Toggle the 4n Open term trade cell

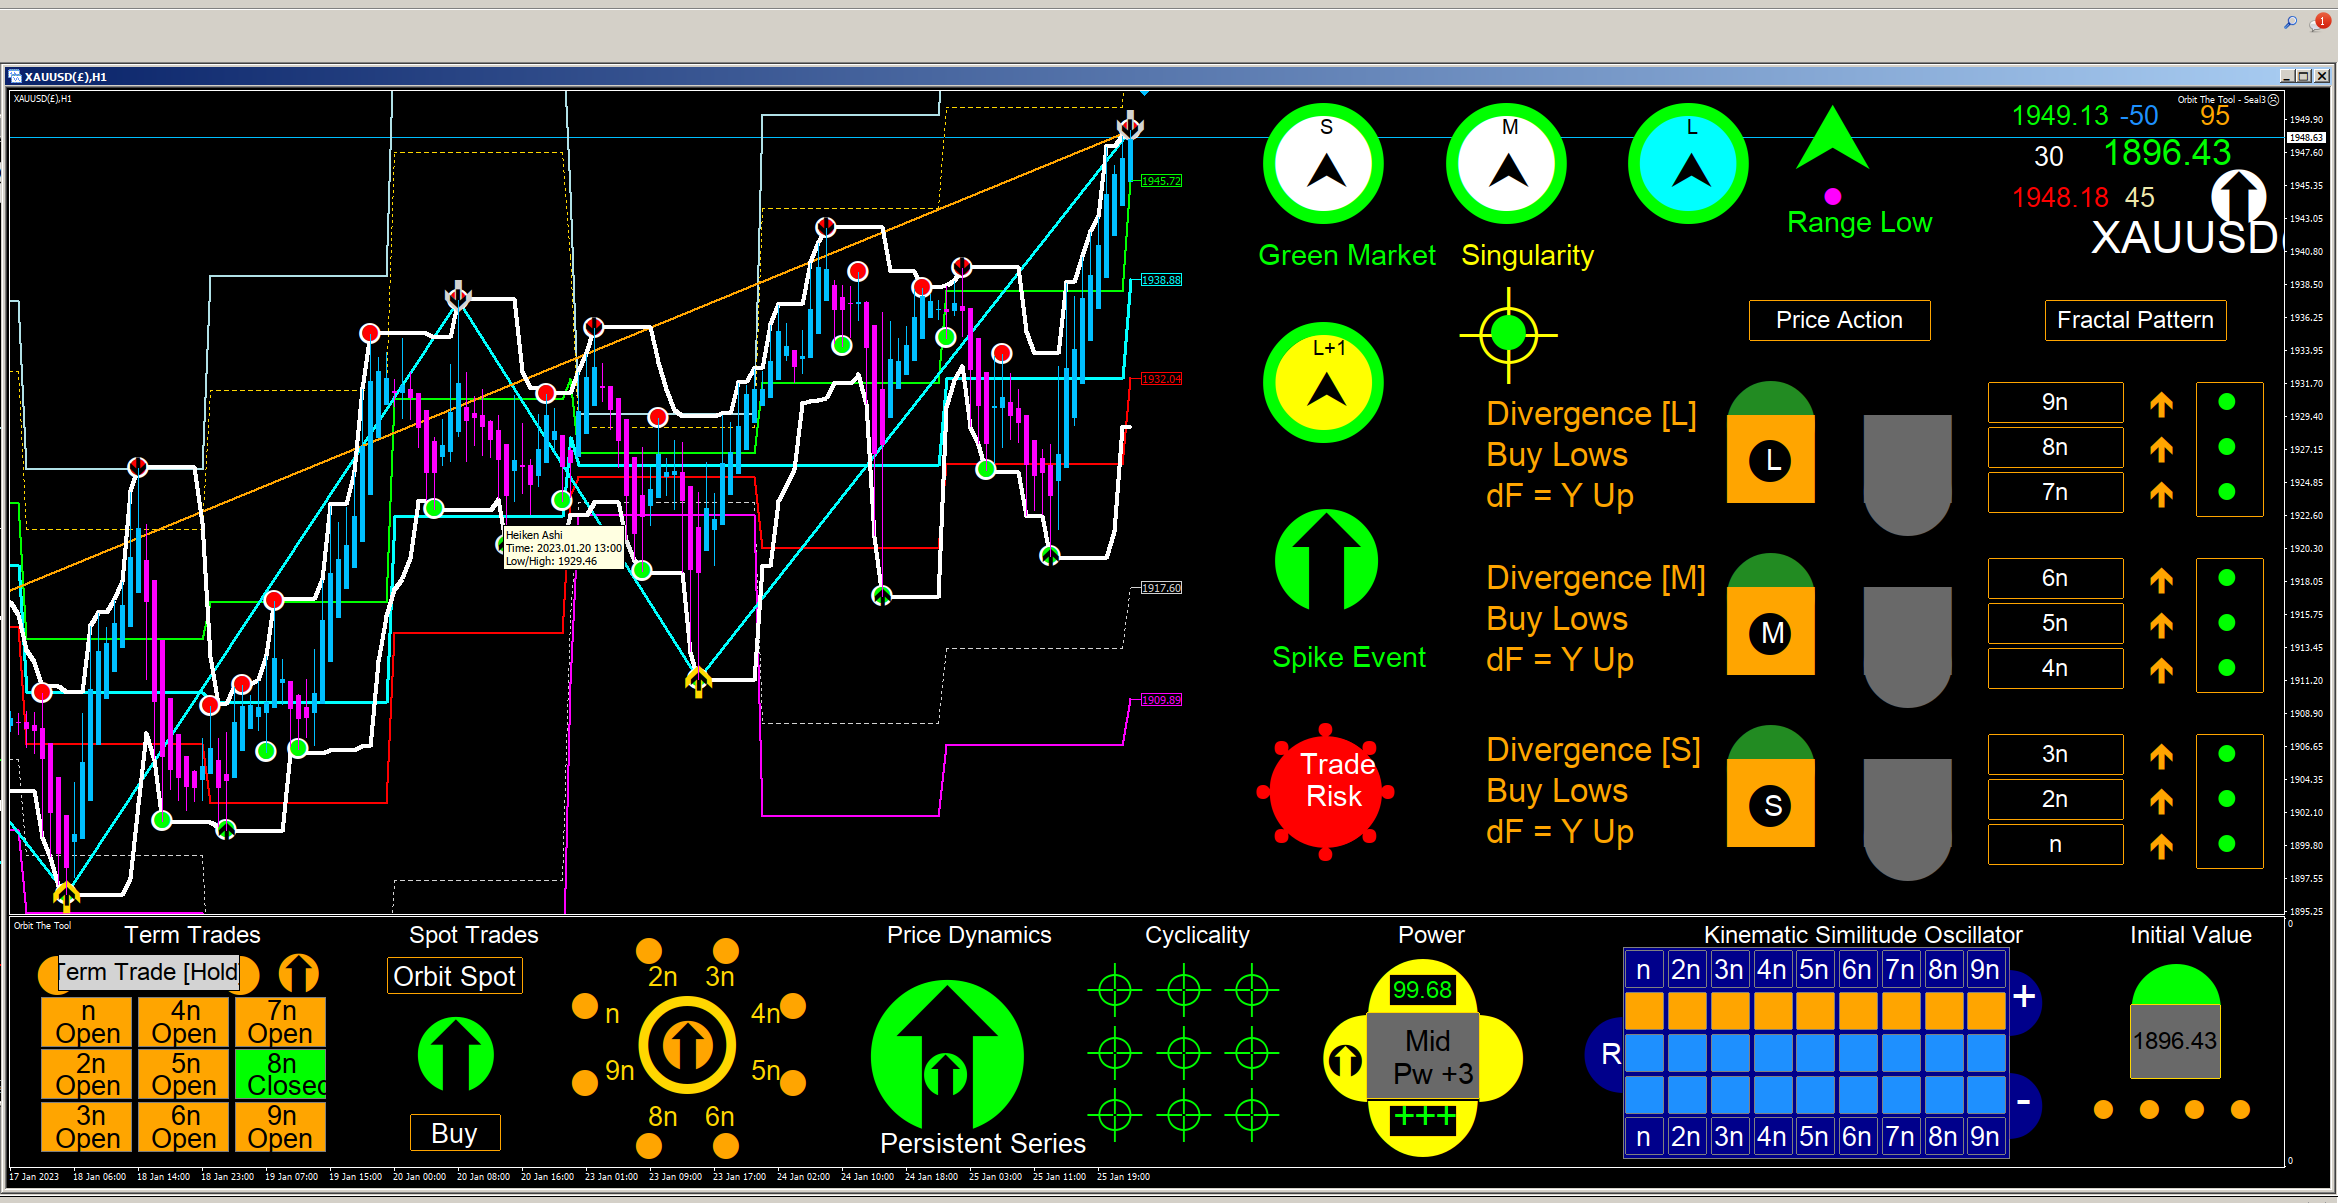tap(184, 1021)
